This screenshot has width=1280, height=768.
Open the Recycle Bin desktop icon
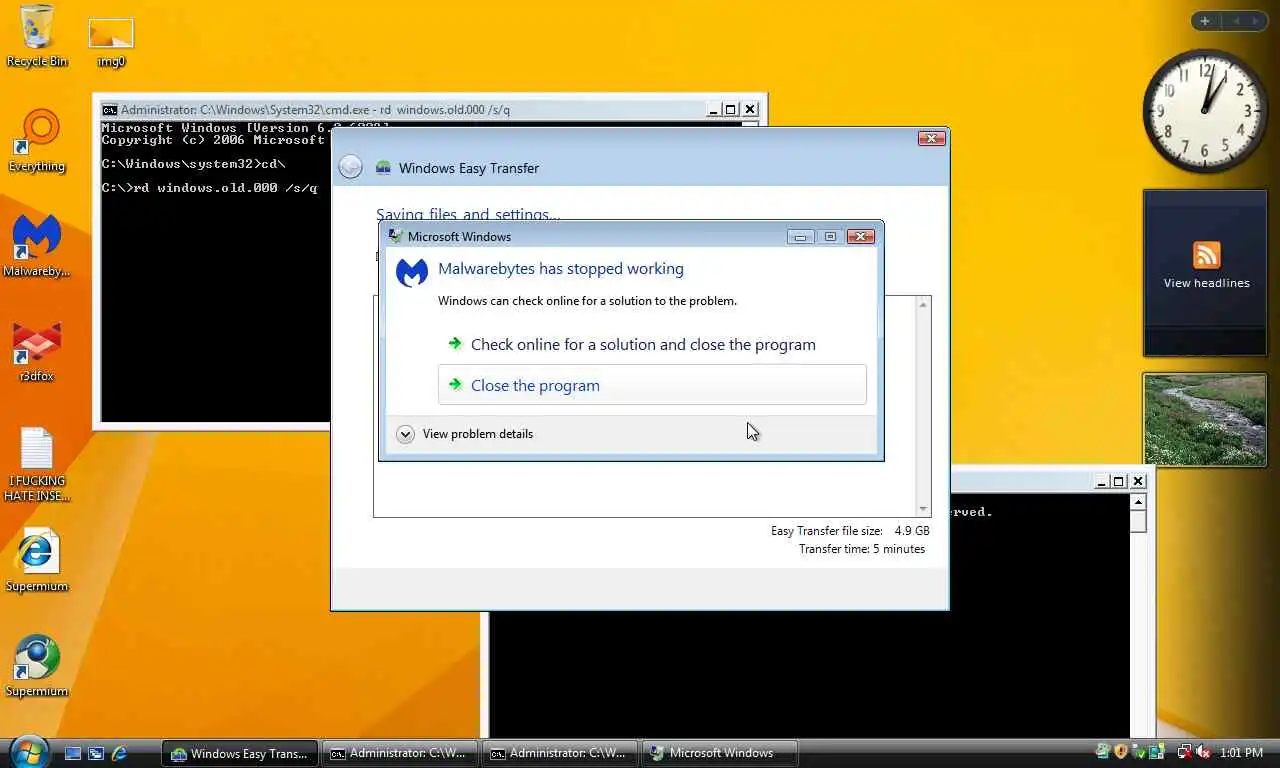(37, 36)
